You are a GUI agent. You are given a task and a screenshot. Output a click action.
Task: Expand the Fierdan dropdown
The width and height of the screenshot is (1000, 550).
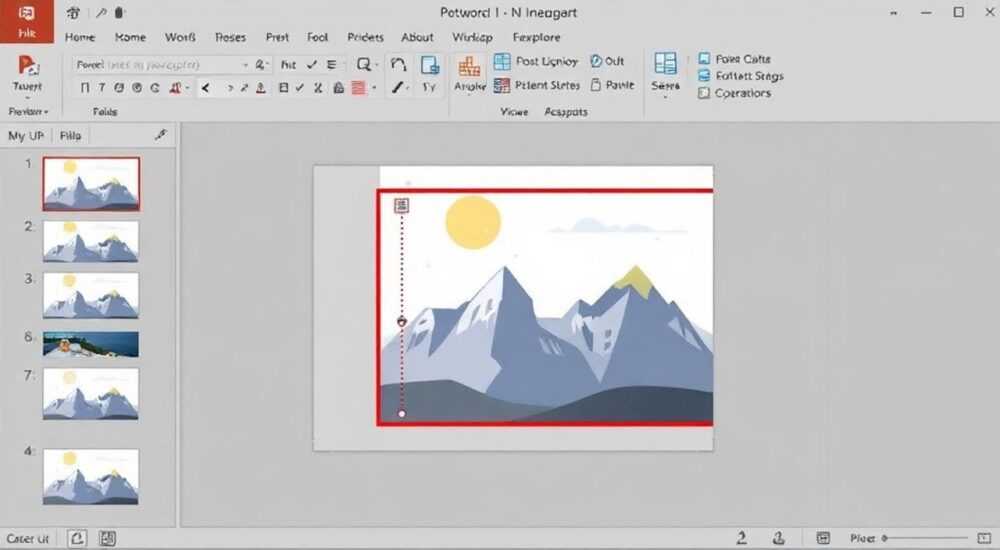(x=28, y=112)
